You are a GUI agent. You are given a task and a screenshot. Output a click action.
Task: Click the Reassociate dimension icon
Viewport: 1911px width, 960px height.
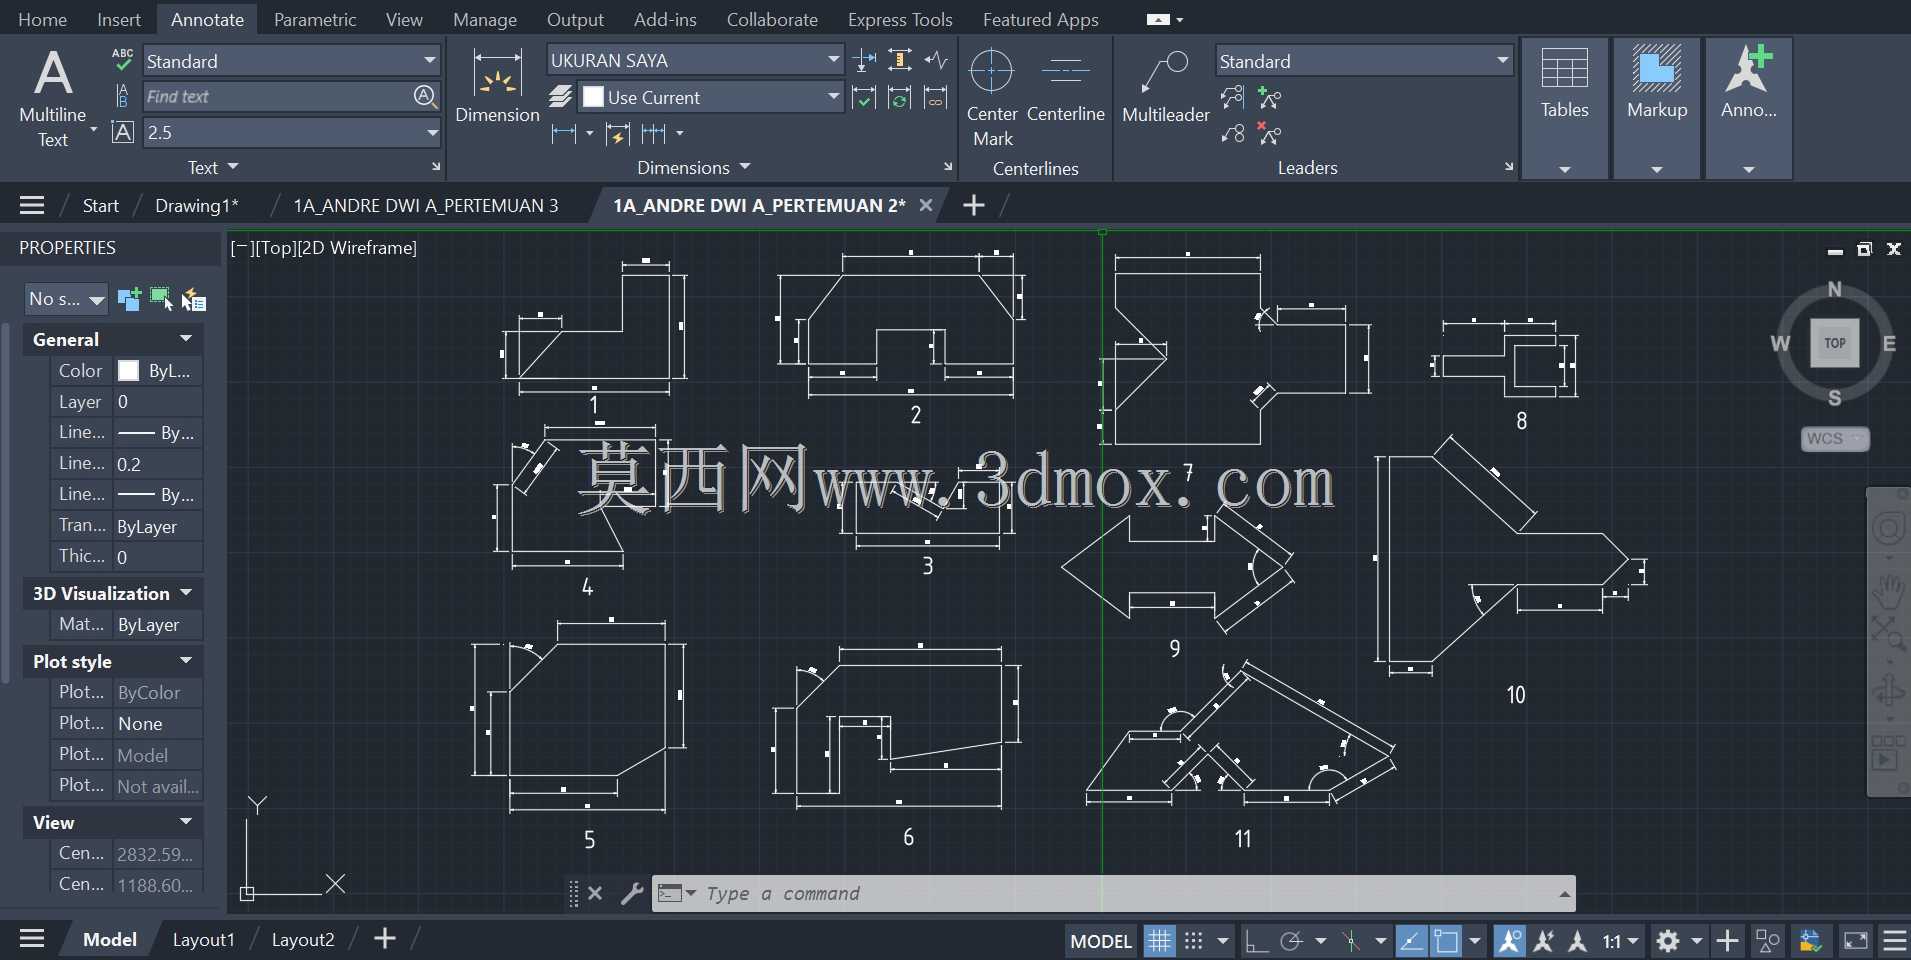point(936,98)
